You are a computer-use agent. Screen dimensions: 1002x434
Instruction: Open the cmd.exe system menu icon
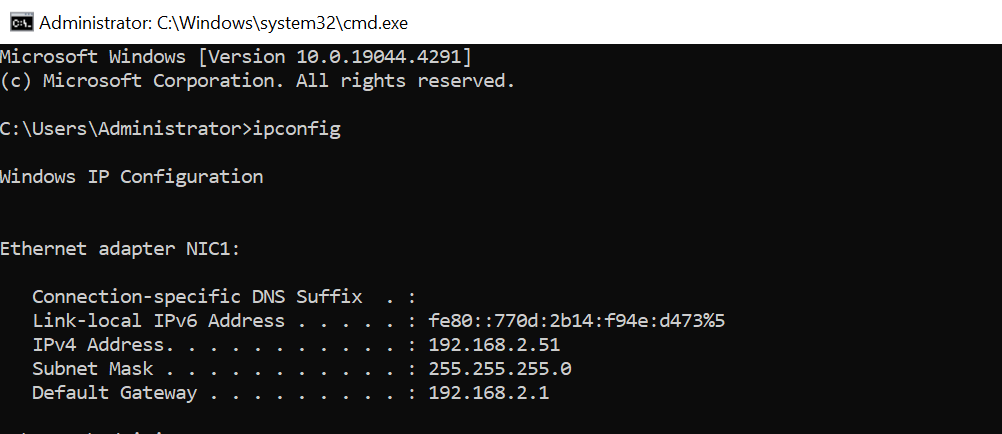21,23
